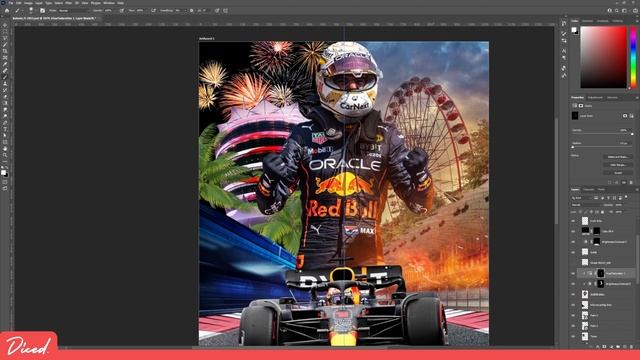Select the Zoom tool
This screenshot has width=640, height=360.
click(5, 155)
